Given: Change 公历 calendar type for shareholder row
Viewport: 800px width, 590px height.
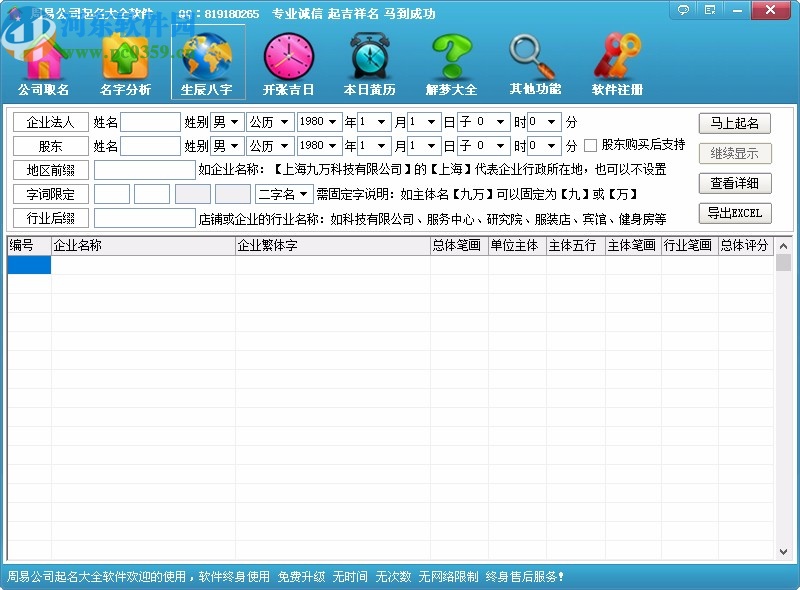Looking at the screenshot, I should (x=270, y=146).
